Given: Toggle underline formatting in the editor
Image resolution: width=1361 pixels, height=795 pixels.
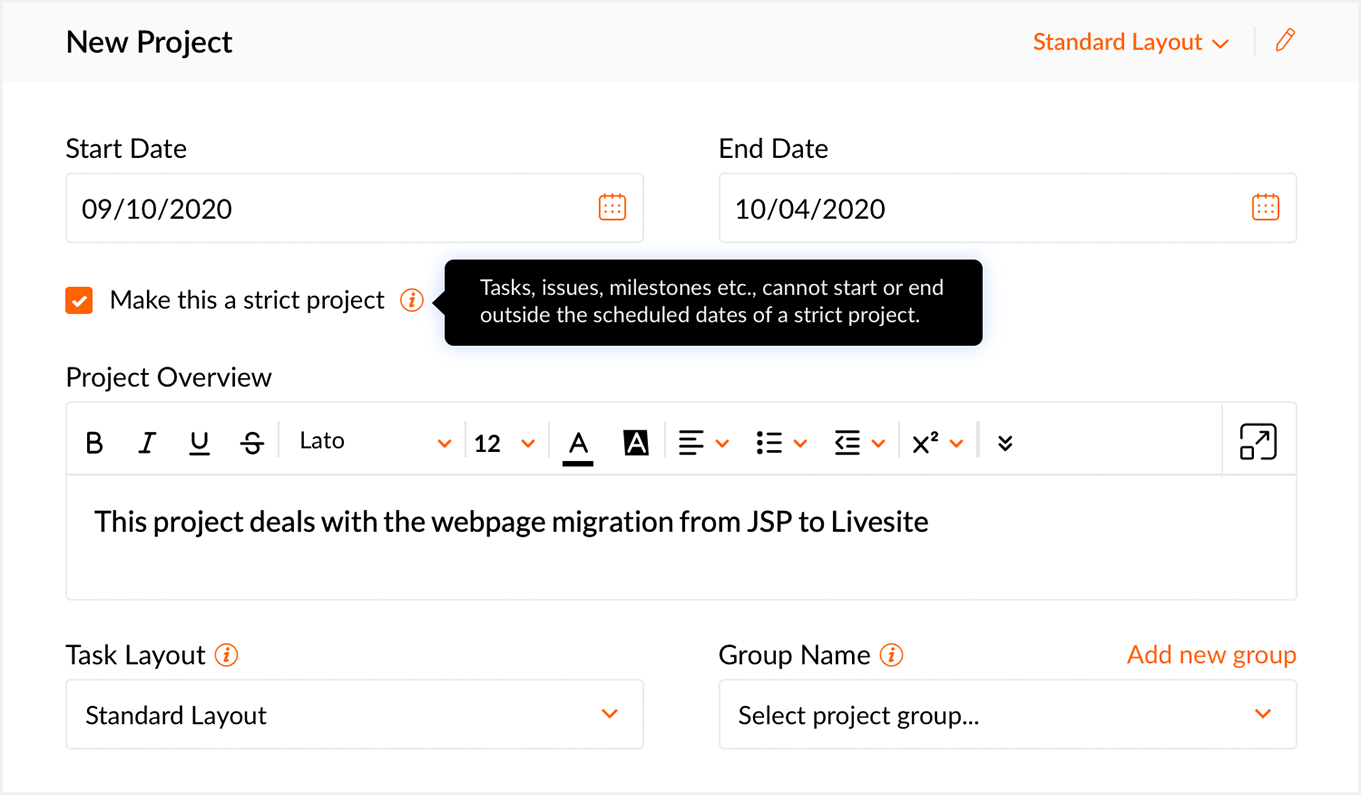Looking at the screenshot, I should pyautogui.click(x=199, y=443).
